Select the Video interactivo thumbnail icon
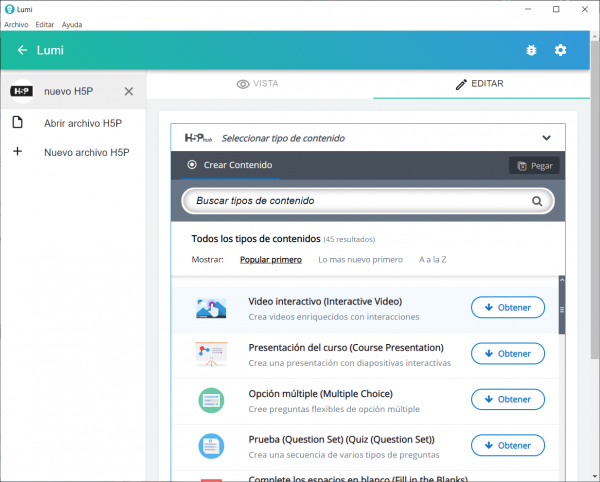Viewport: 600px width, 482px height. pyautogui.click(x=212, y=308)
